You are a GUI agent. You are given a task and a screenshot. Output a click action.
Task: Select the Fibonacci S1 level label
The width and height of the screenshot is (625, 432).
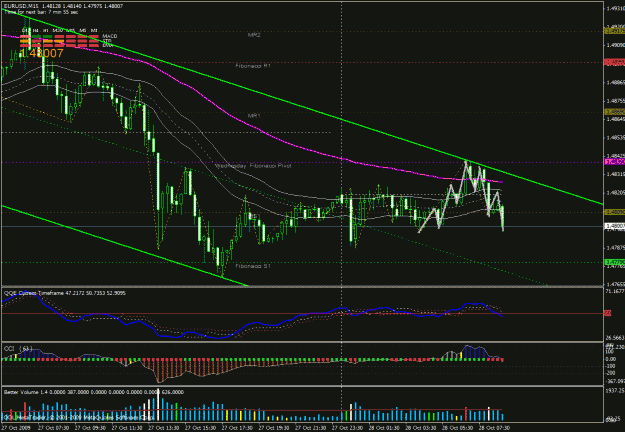tap(253, 266)
